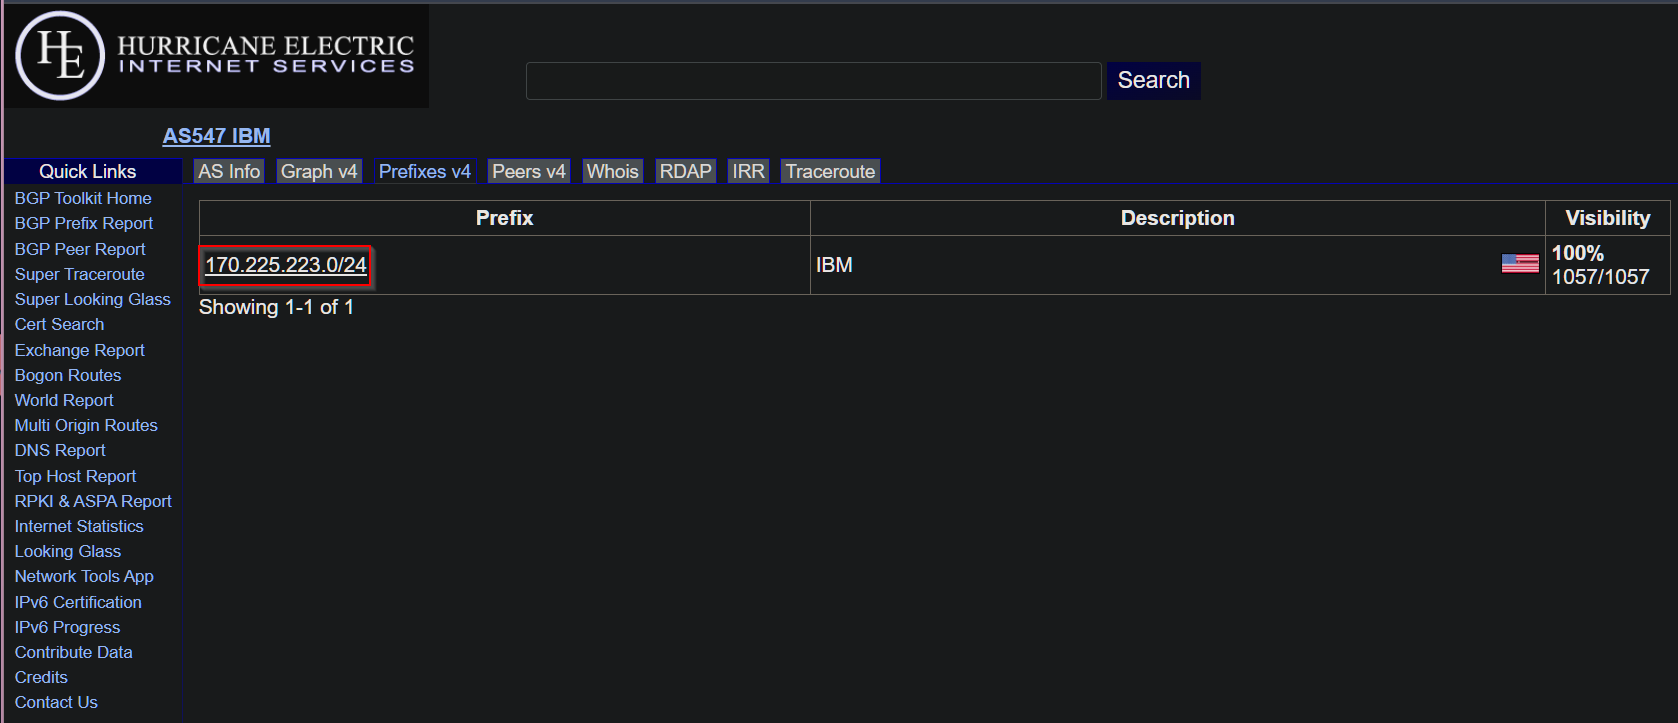1678x723 pixels.
Task: Go to BGP Toolkit Home
Action: click(x=83, y=198)
